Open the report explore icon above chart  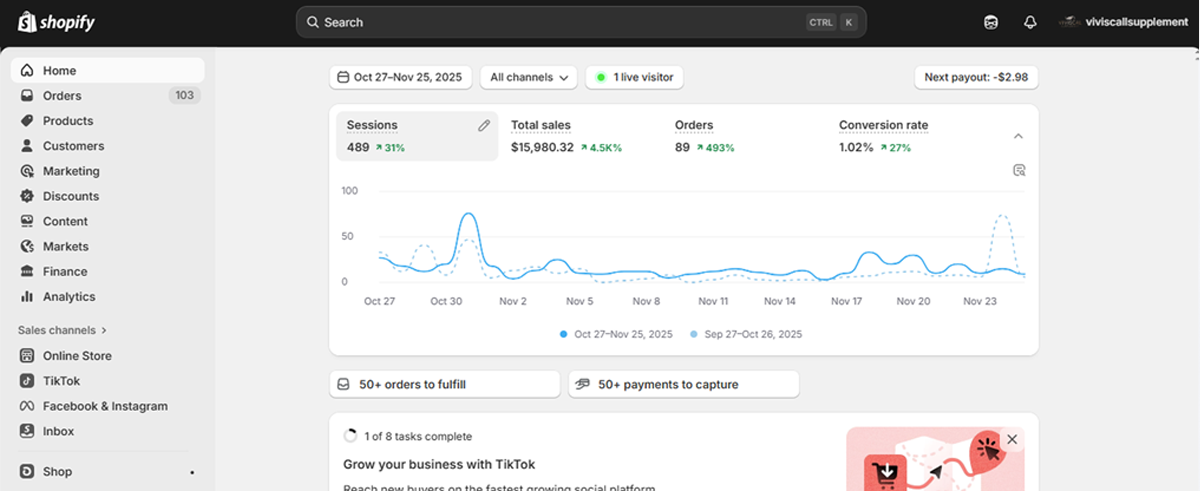(1019, 170)
